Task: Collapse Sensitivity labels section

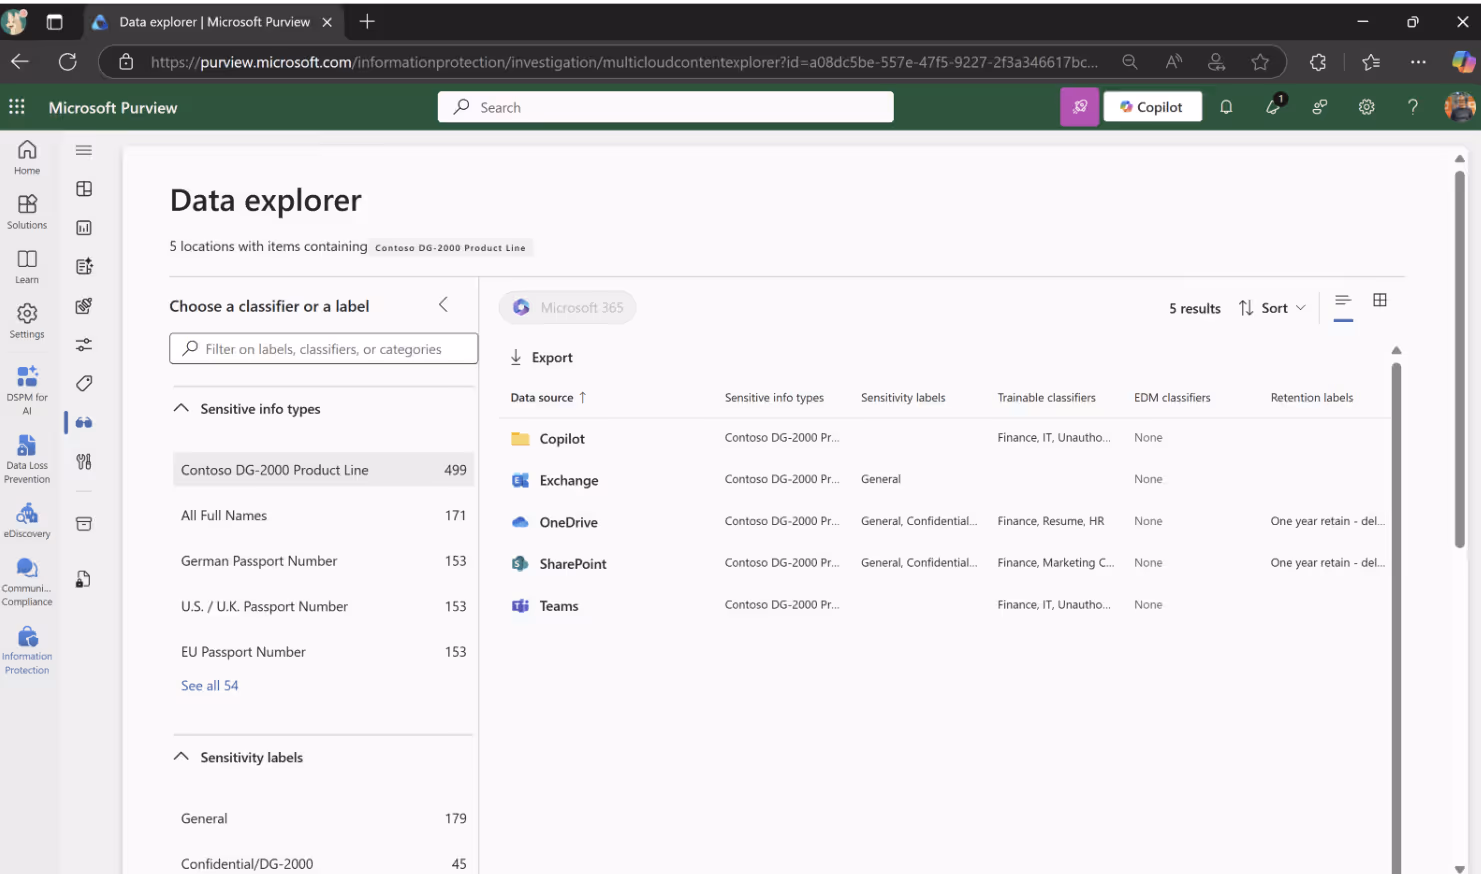Action: point(181,757)
